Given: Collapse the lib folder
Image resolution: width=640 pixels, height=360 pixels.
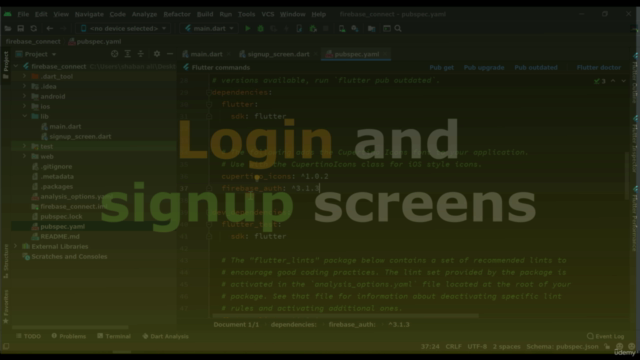Looking at the screenshot, I should click(24, 116).
